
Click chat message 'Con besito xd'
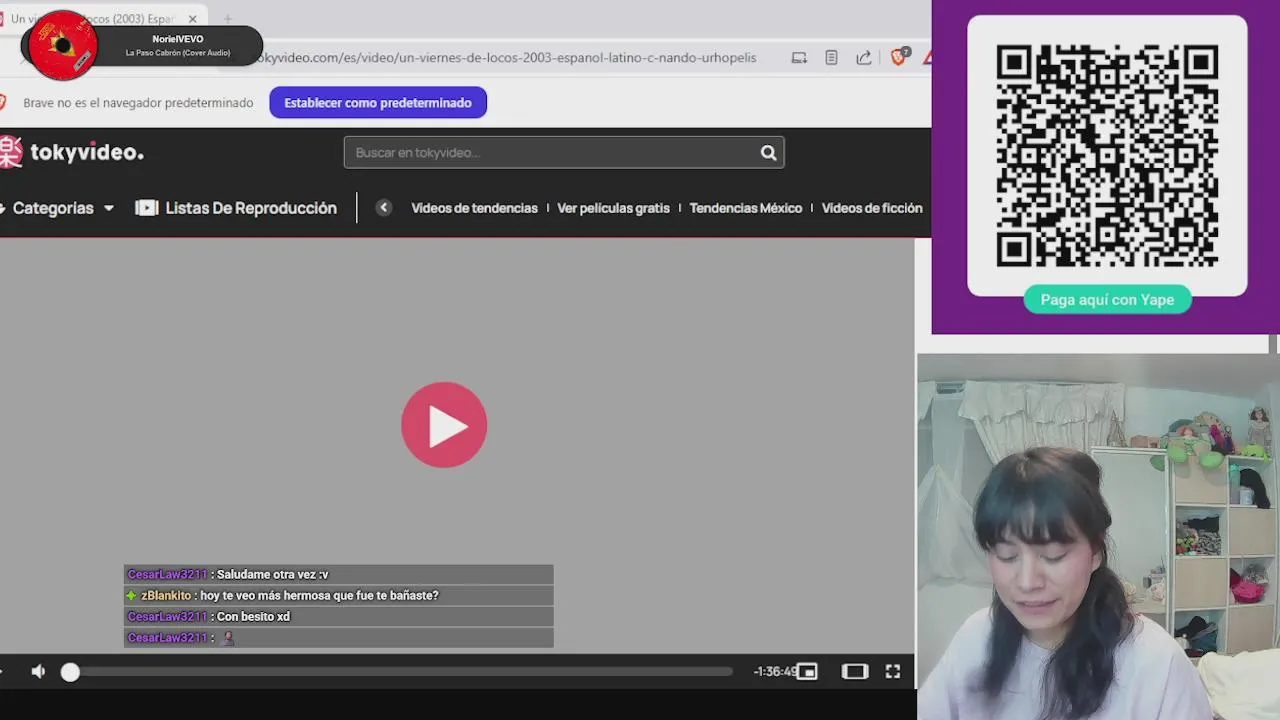253,617
